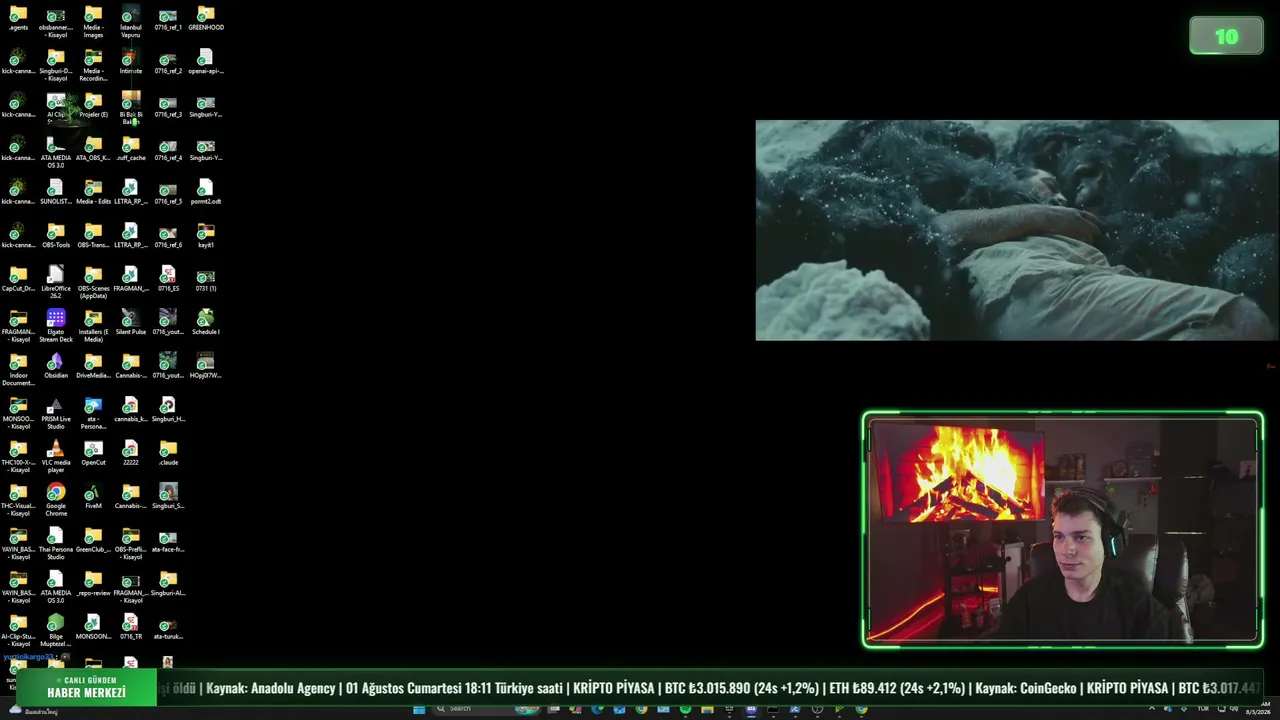The image size is (1280, 720).
Task: Open the .claude folder
Action: tap(168, 454)
